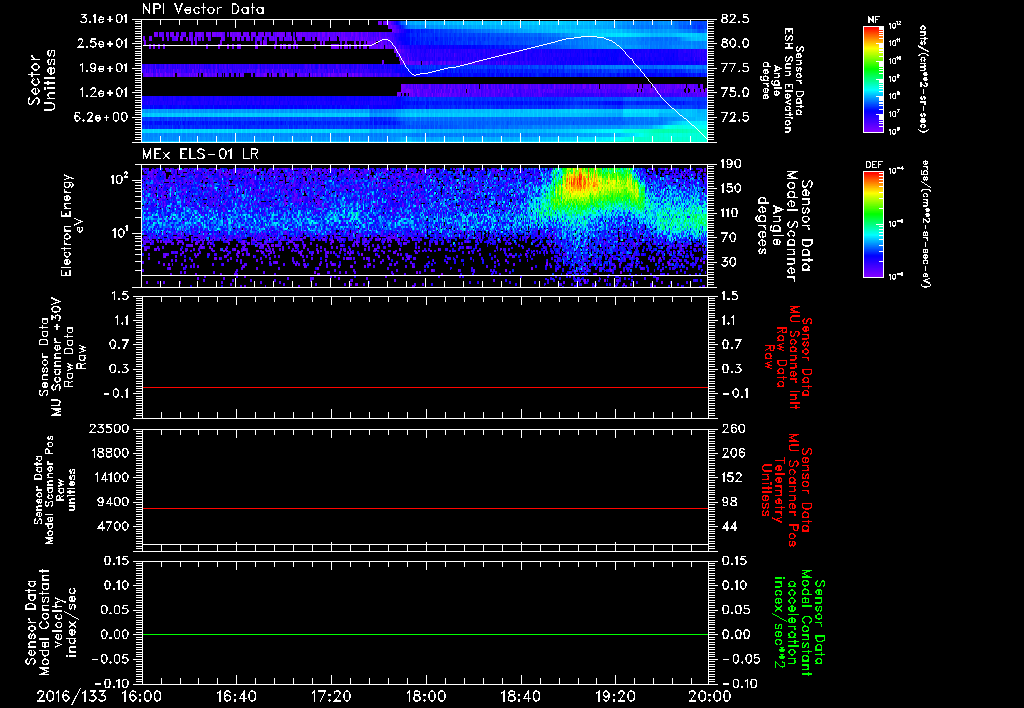Click the red line in the scanner position panel

pos(425,508)
